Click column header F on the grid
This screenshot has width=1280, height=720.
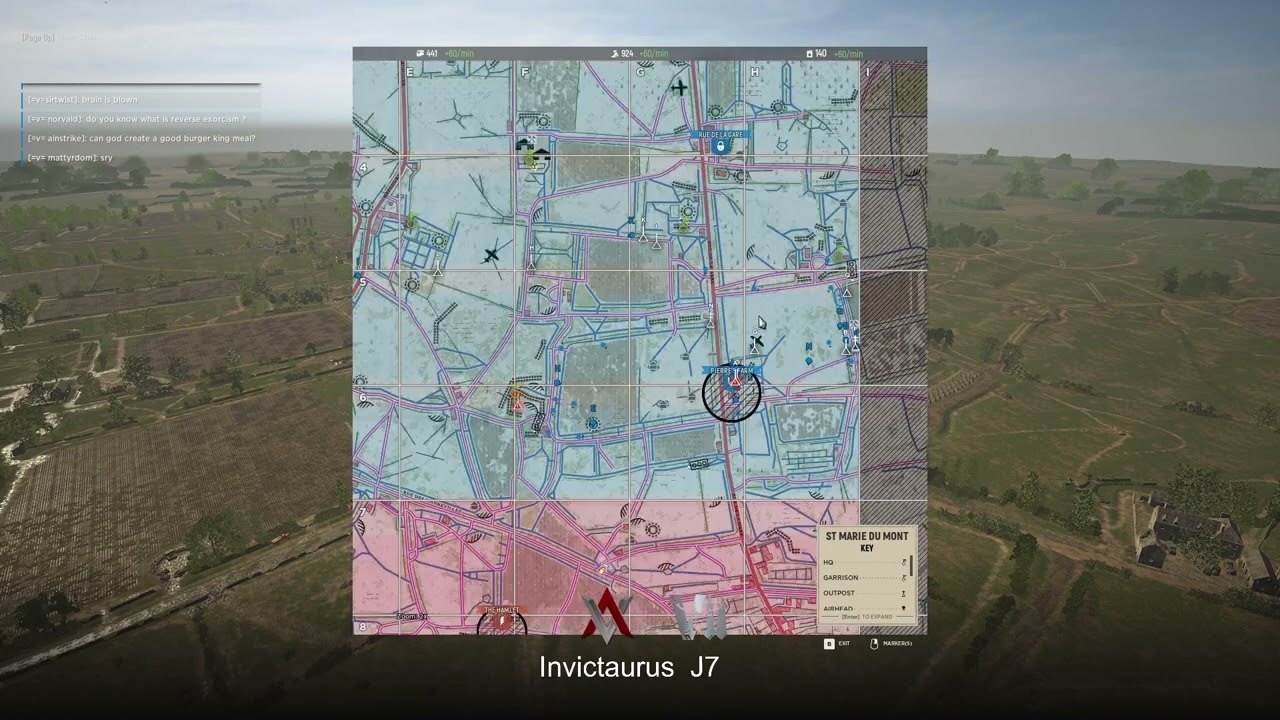pos(525,71)
